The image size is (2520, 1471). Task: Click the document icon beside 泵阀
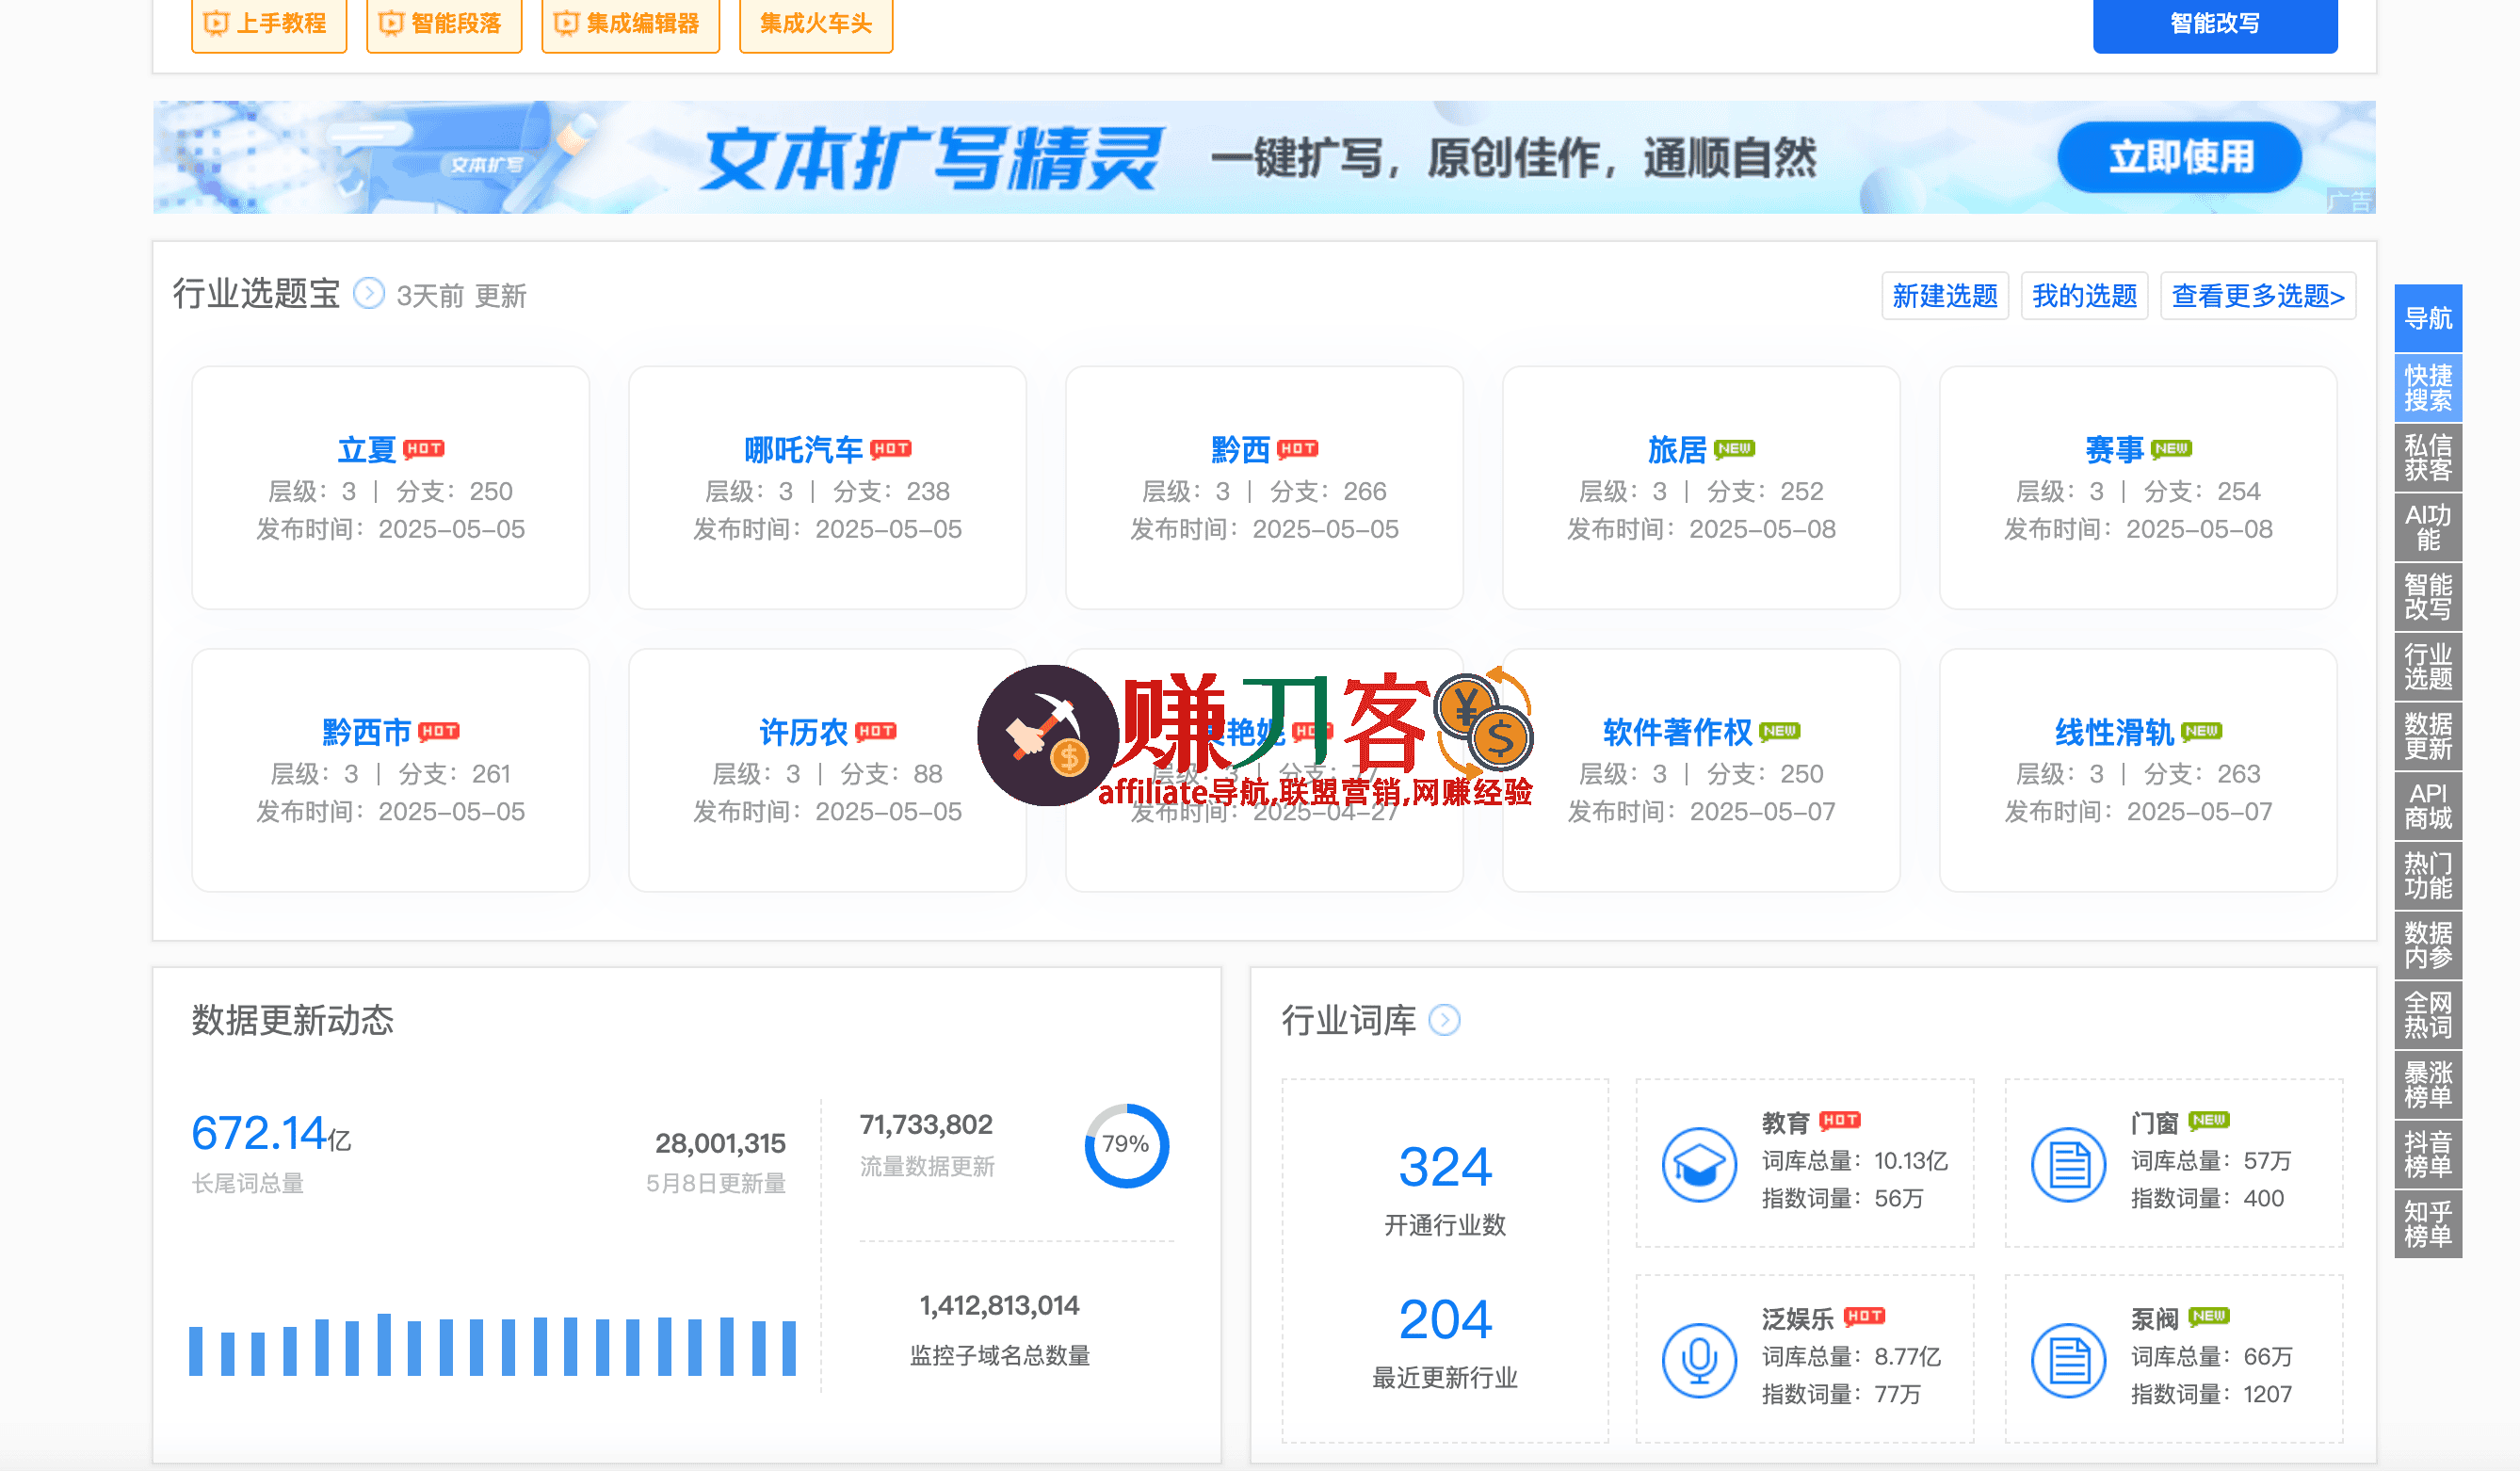pyautogui.click(x=2068, y=1361)
